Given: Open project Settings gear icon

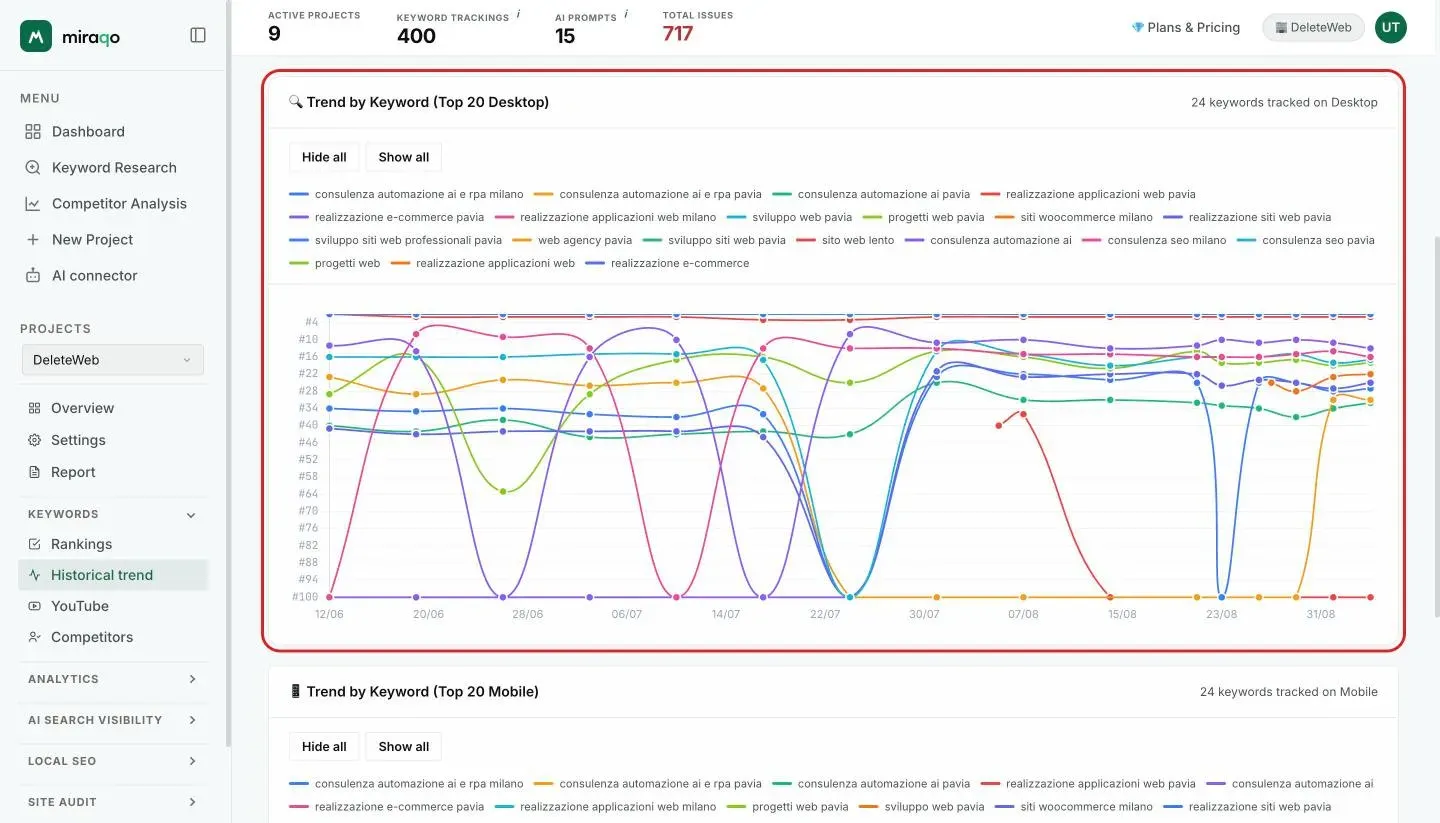Looking at the screenshot, I should (x=34, y=440).
